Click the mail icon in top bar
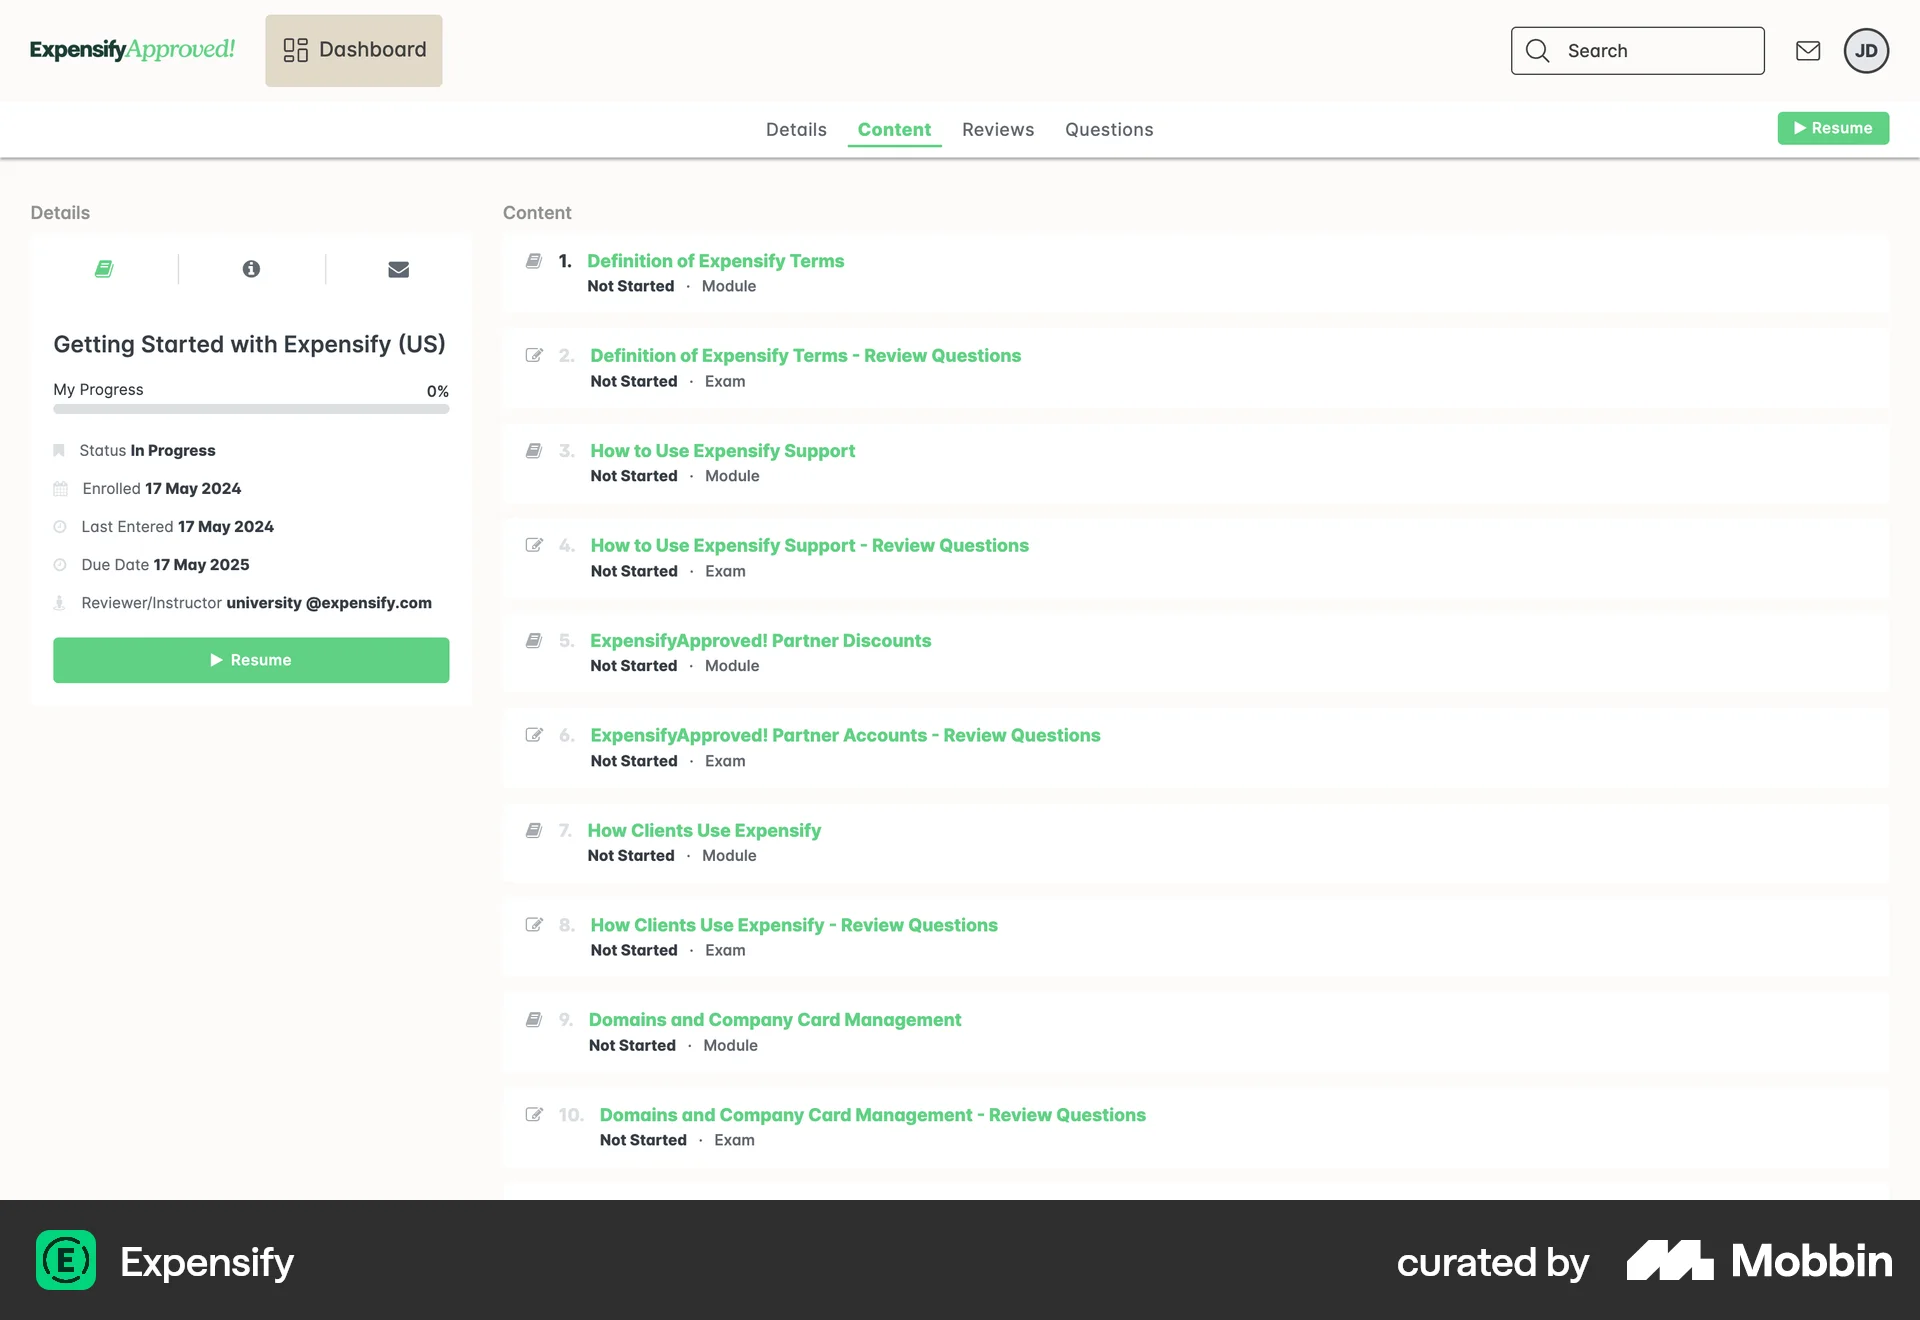The width and height of the screenshot is (1920, 1320). (x=1808, y=50)
